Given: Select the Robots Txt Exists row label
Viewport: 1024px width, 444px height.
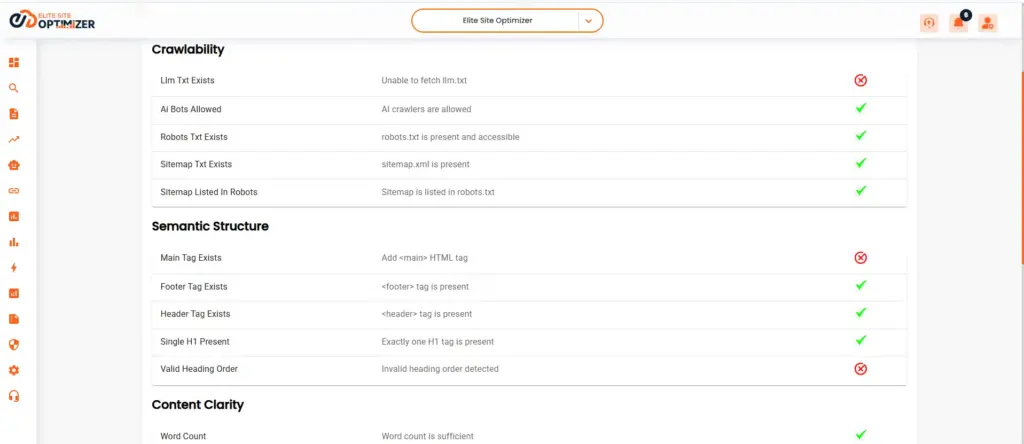Looking at the screenshot, I should point(194,137).
